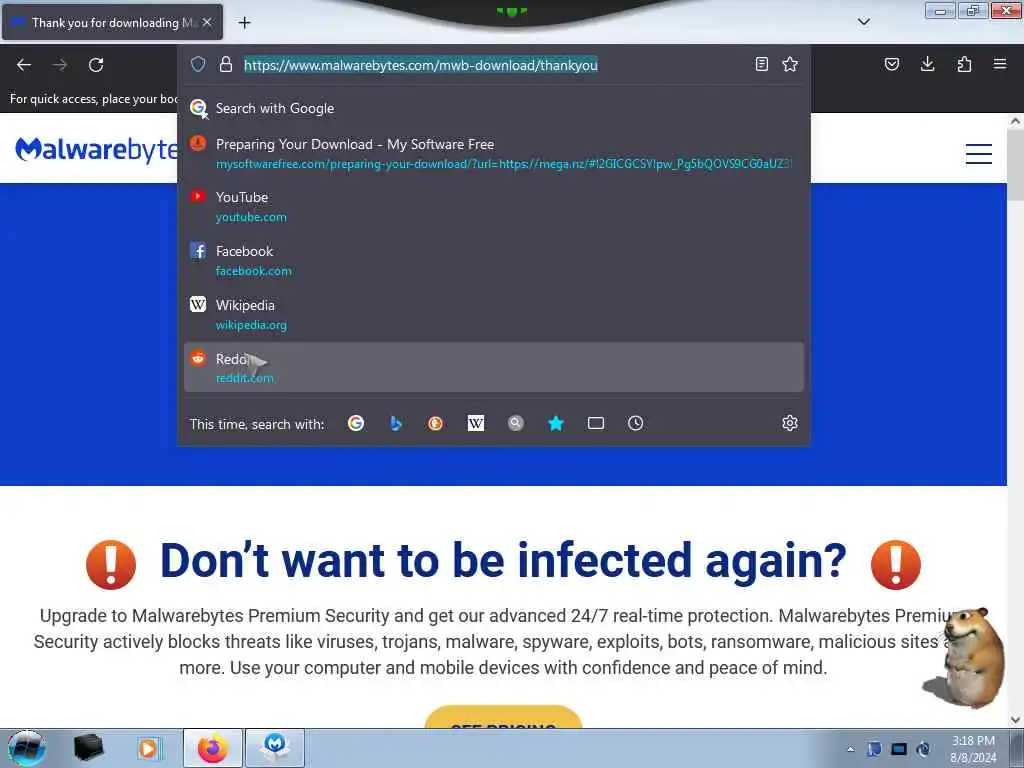The height and width of the screenshot is (768, 1024).
Task: Reload the current page
Action: coord(96,65)
